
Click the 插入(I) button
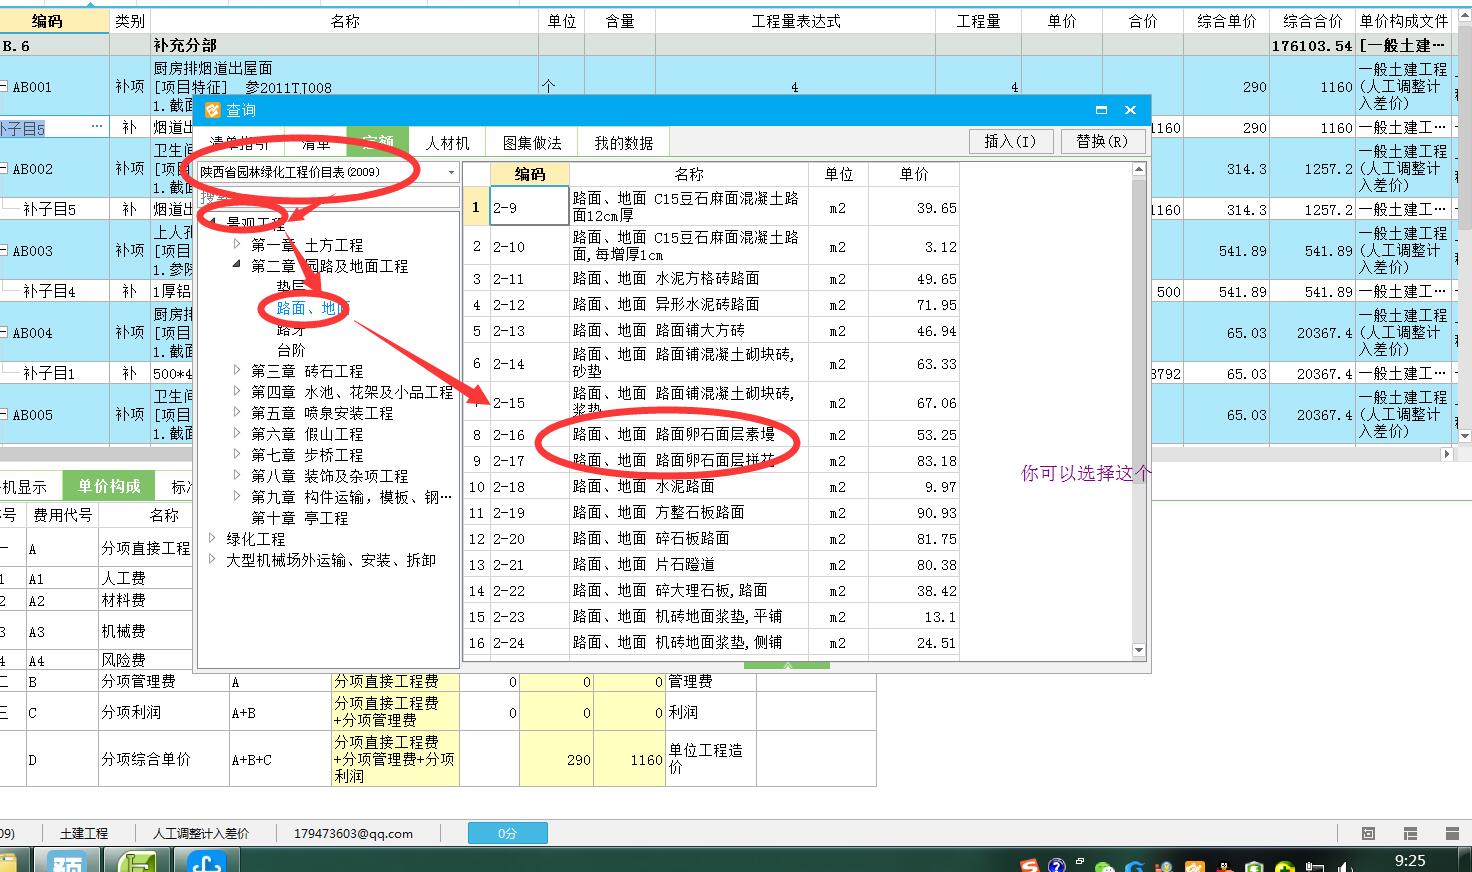tap(1010, 141)
